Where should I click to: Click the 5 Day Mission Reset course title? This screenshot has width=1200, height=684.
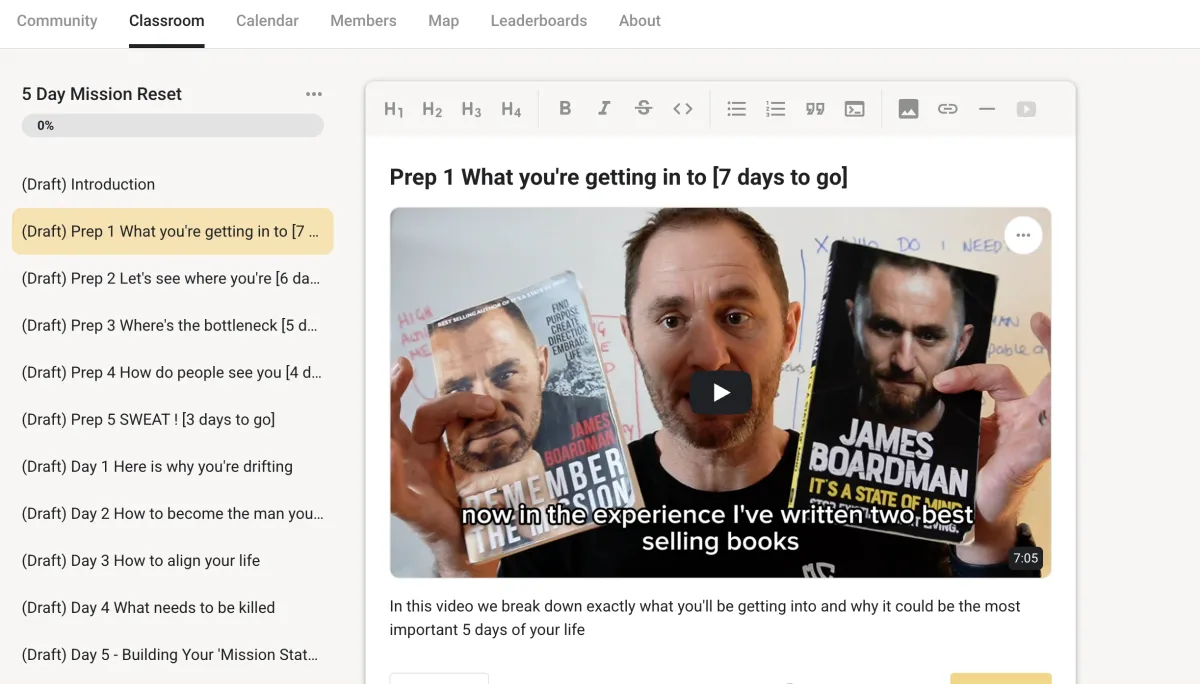pos(102,94)
